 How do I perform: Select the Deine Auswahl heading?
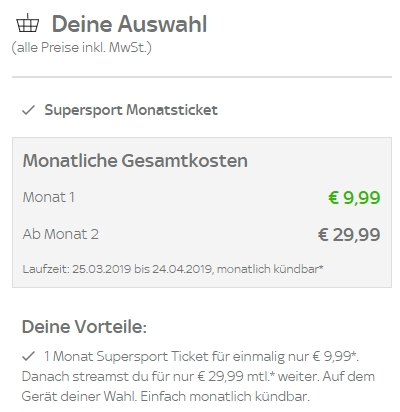[x=130, y=24]
